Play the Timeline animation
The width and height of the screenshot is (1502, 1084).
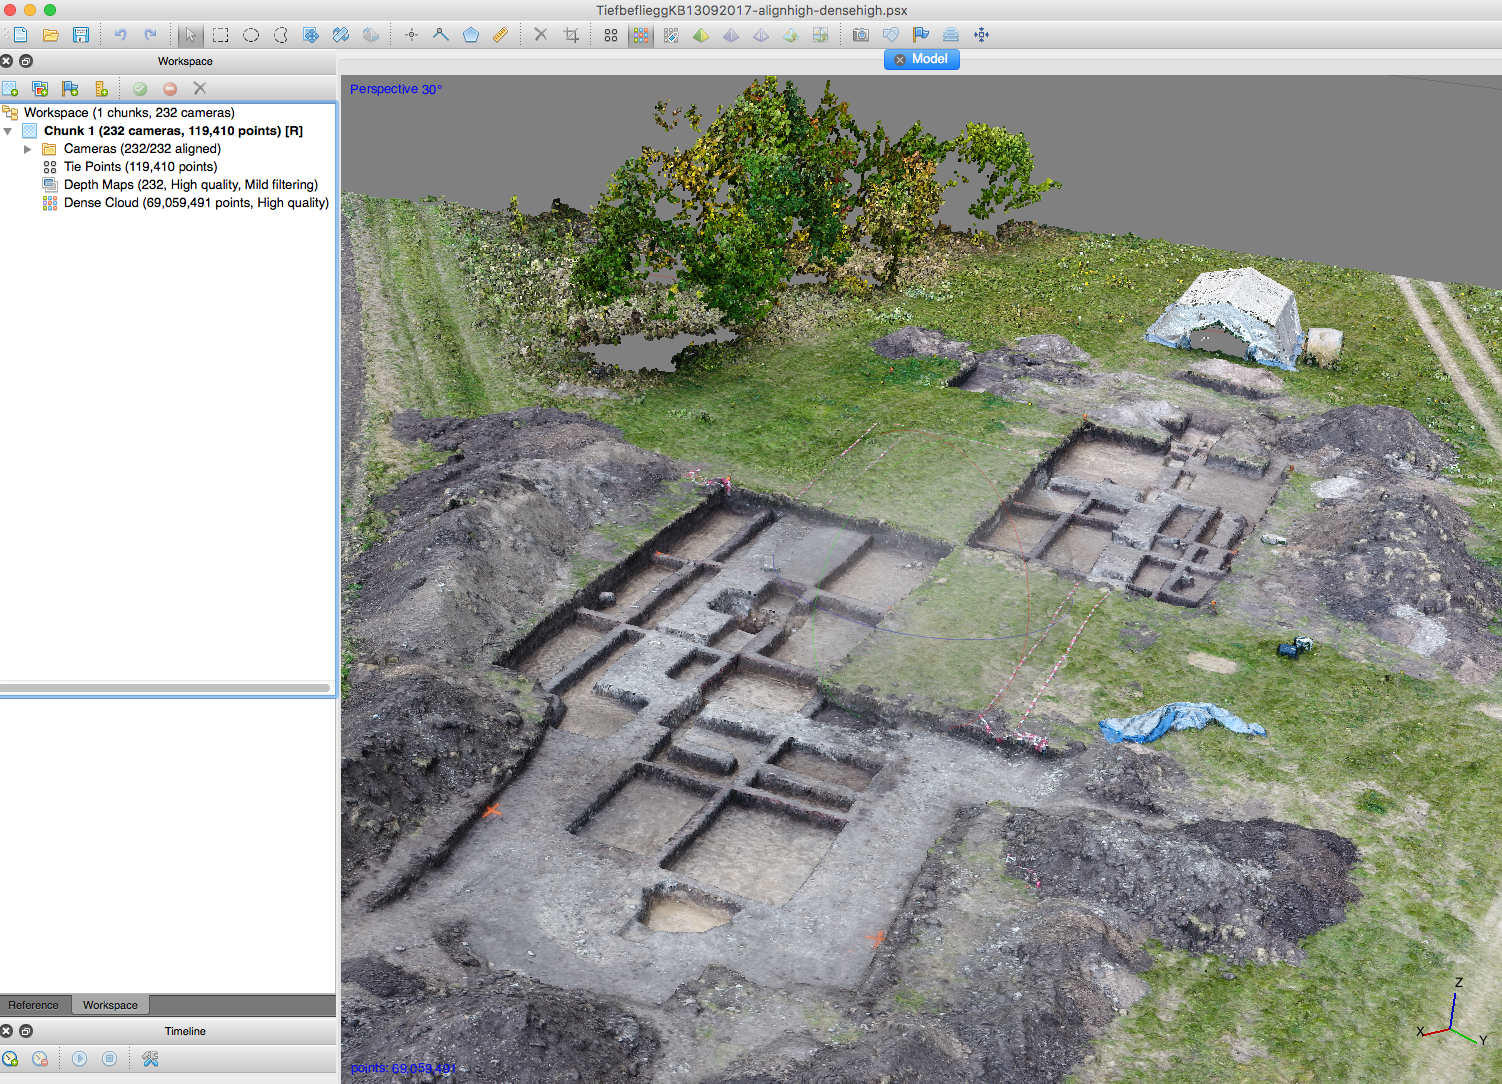[x=80, y=1059]
